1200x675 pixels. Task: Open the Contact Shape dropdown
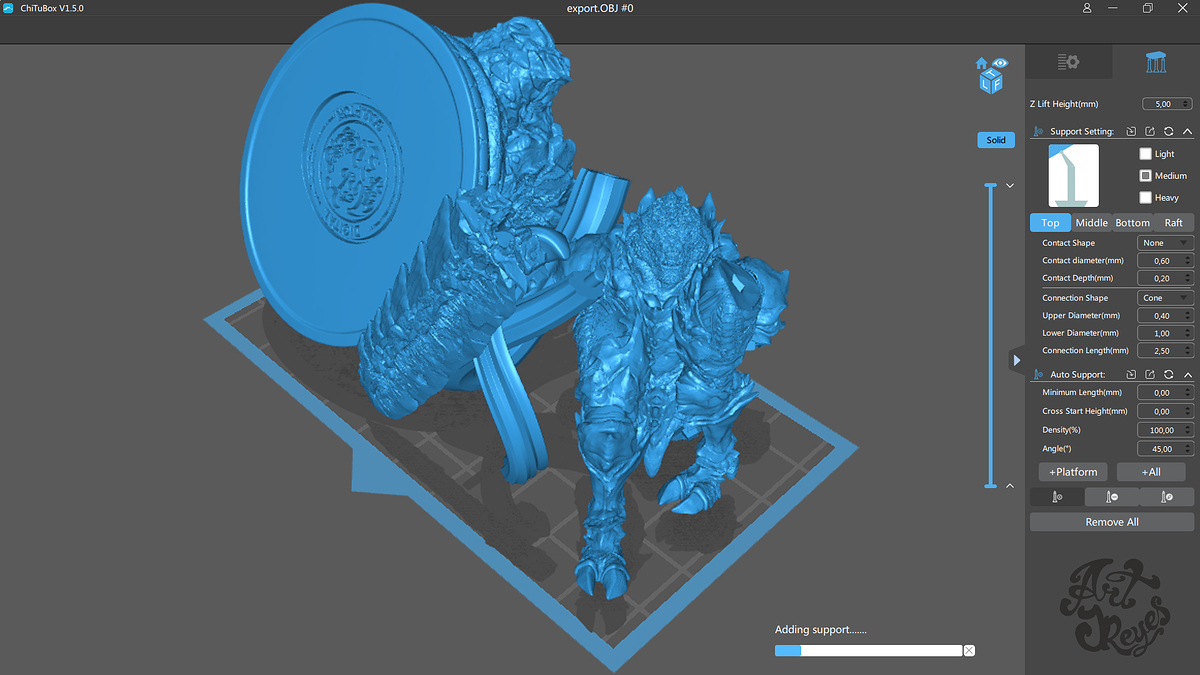coord(1165,243)
